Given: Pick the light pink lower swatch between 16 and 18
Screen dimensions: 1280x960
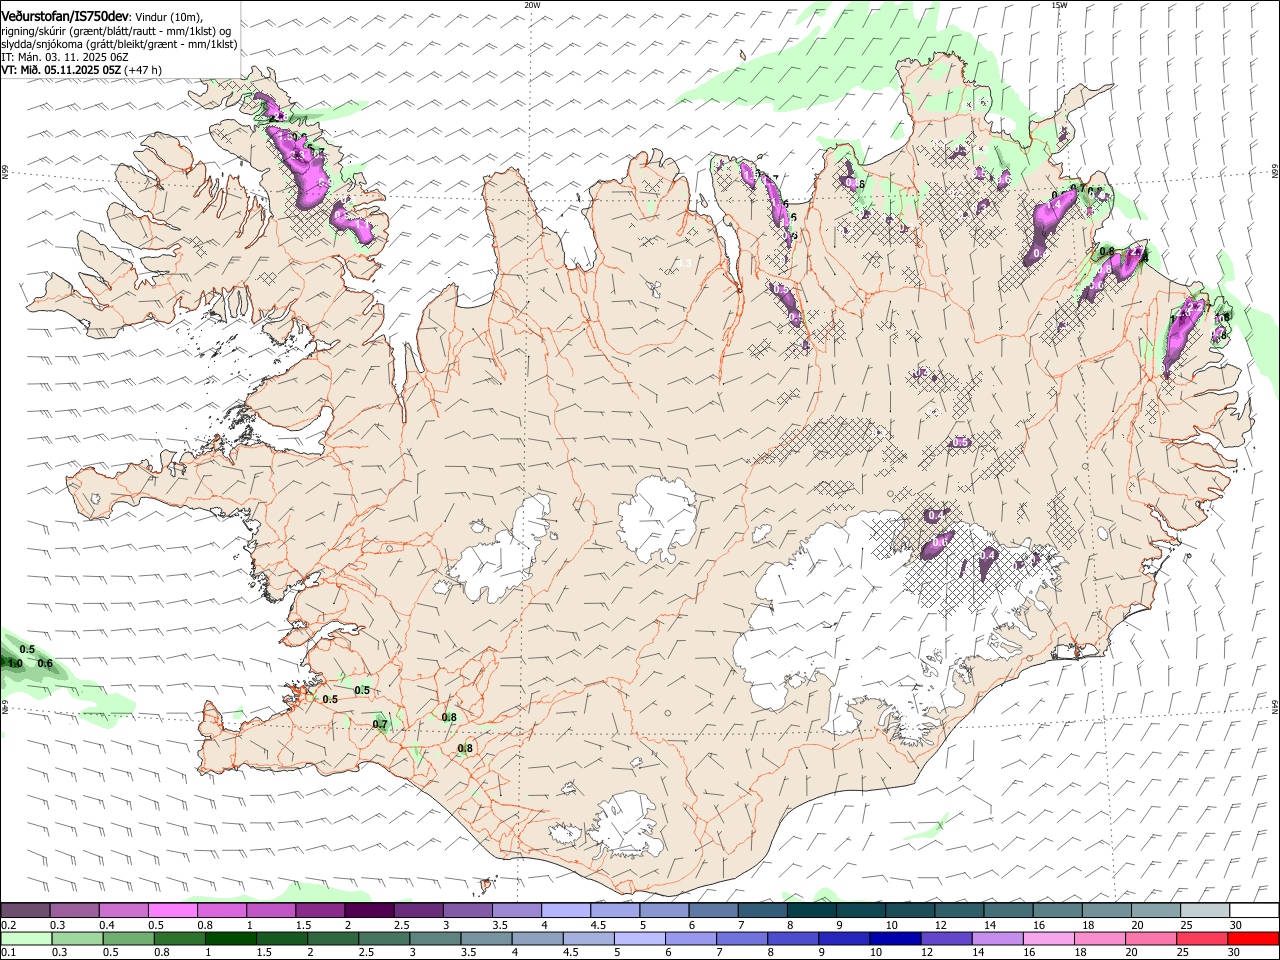Looking at the screenshot, I should (x=1048, y=939).
